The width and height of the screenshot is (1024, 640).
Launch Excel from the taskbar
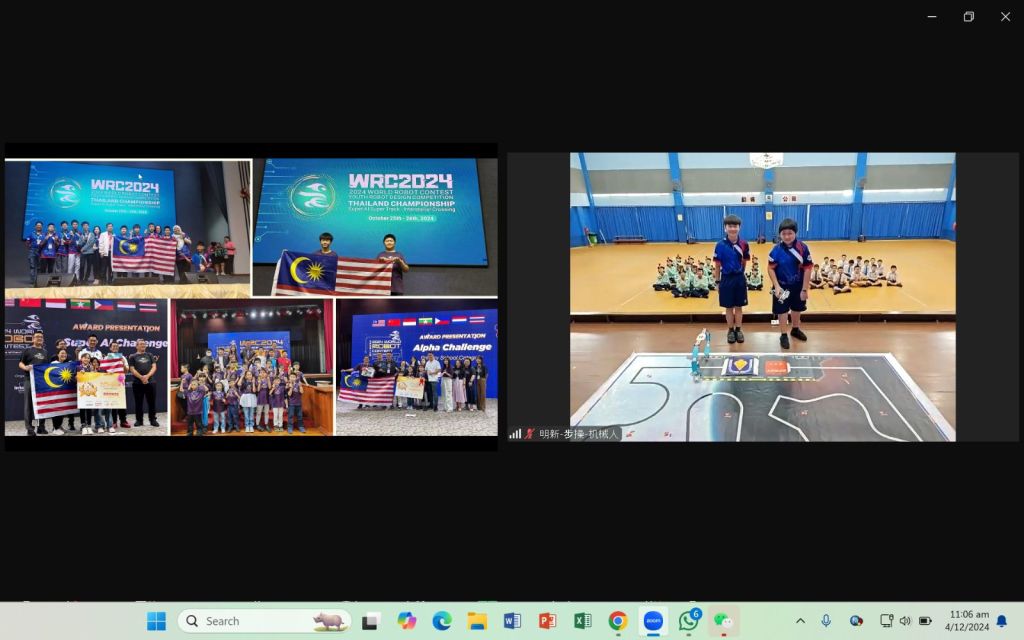582,621
